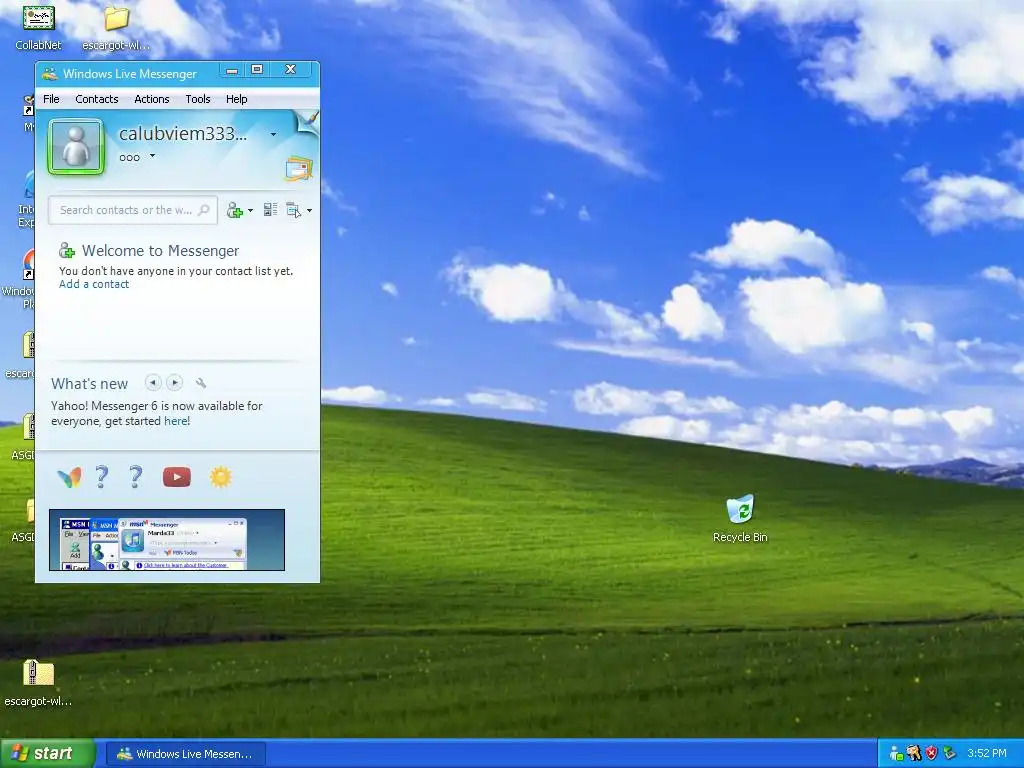Click the add a contact toolbar icon
The image size is (1024, 768).
point(234,210)
